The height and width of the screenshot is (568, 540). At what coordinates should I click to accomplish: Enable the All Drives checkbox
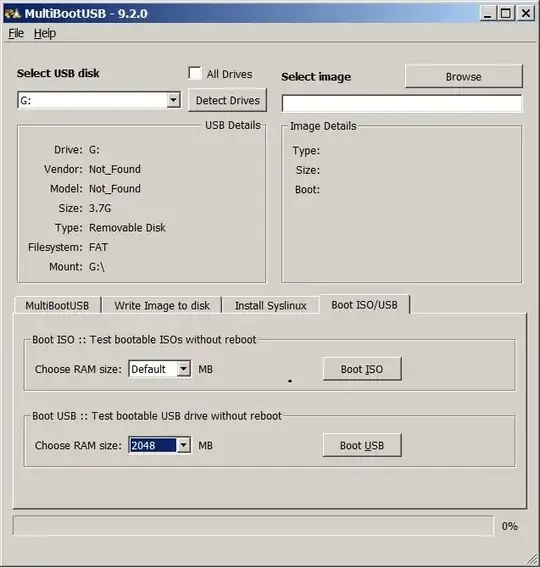coord(195,73)
